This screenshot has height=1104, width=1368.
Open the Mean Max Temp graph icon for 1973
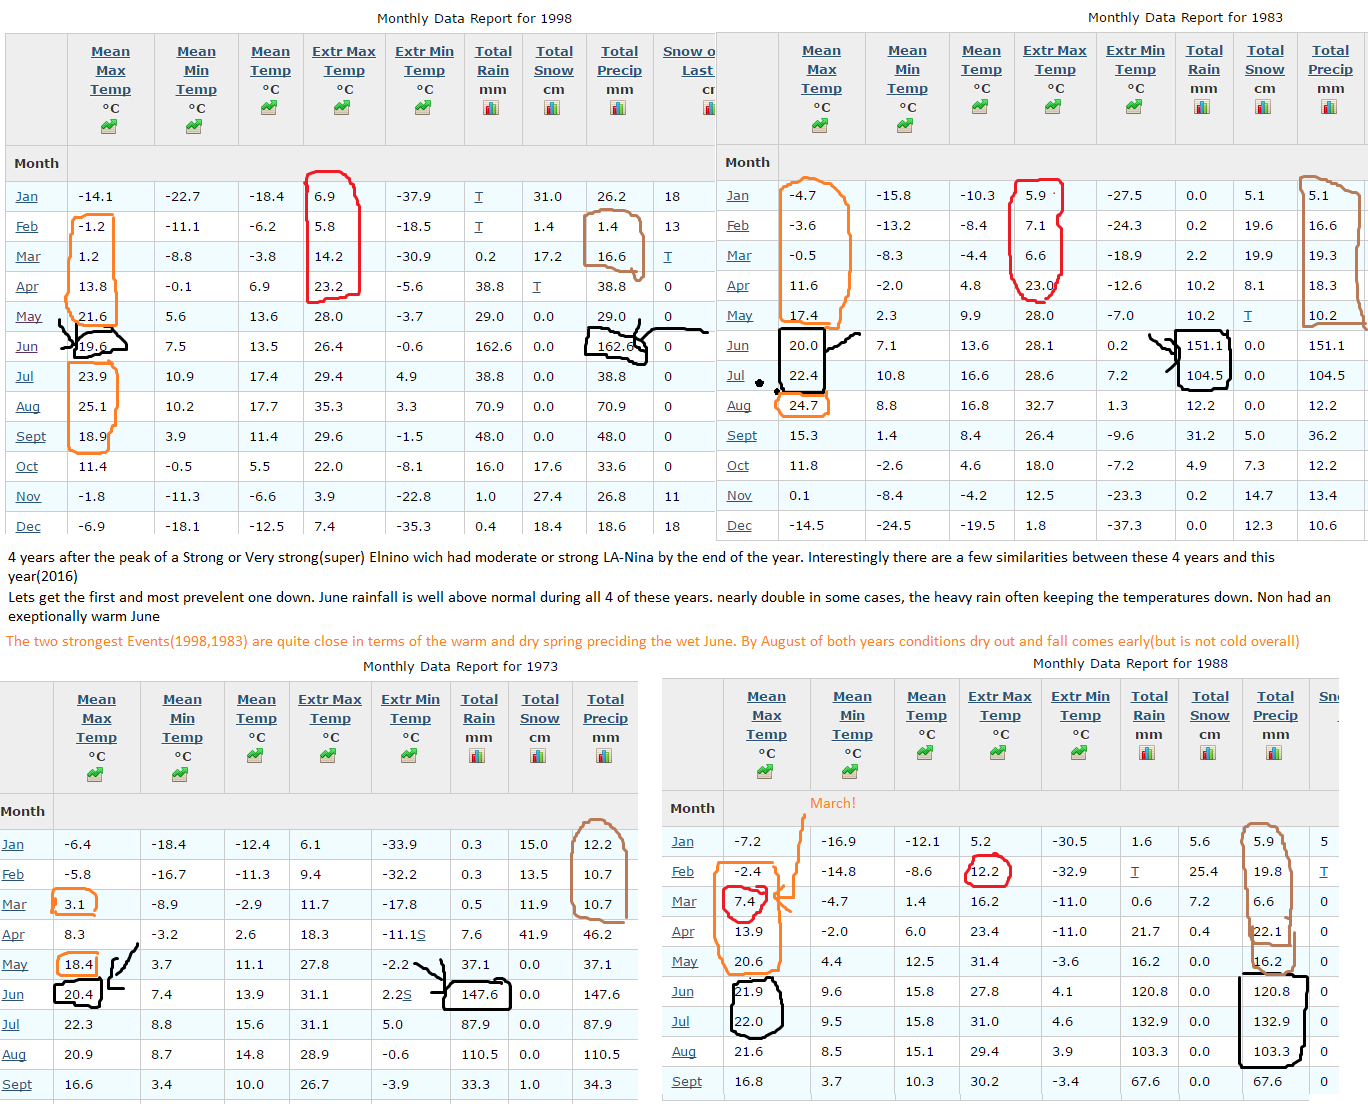[x=95, y=775]
